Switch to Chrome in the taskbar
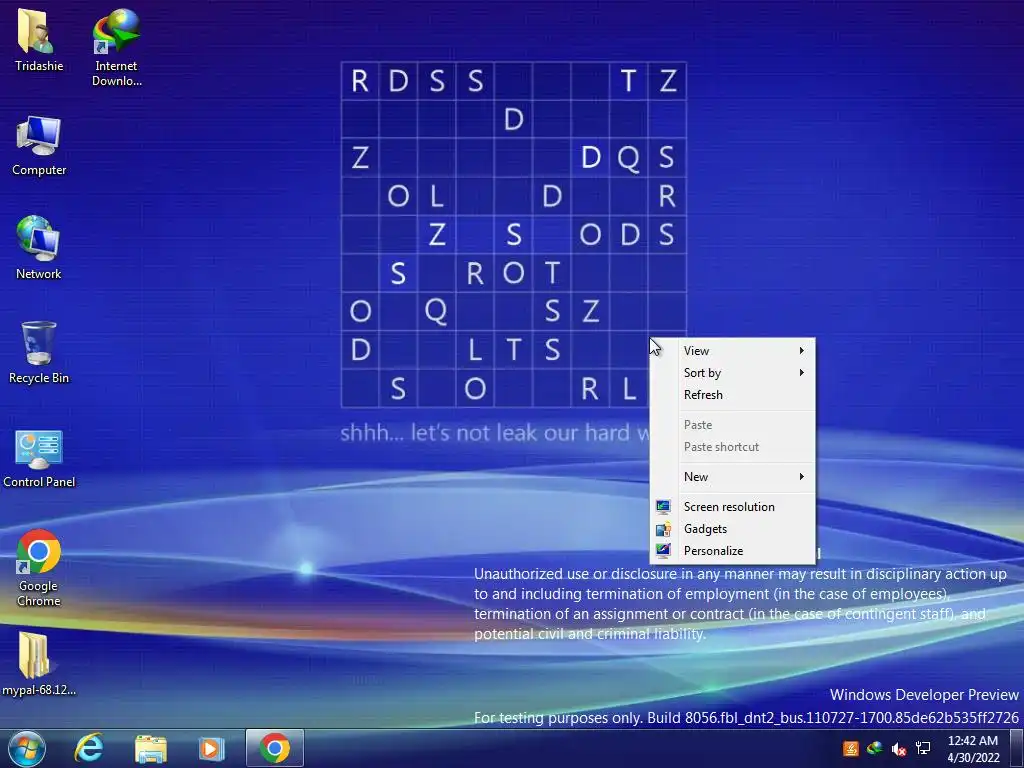The width and height of the screenshot is (1024, 768). coord(275,748)
